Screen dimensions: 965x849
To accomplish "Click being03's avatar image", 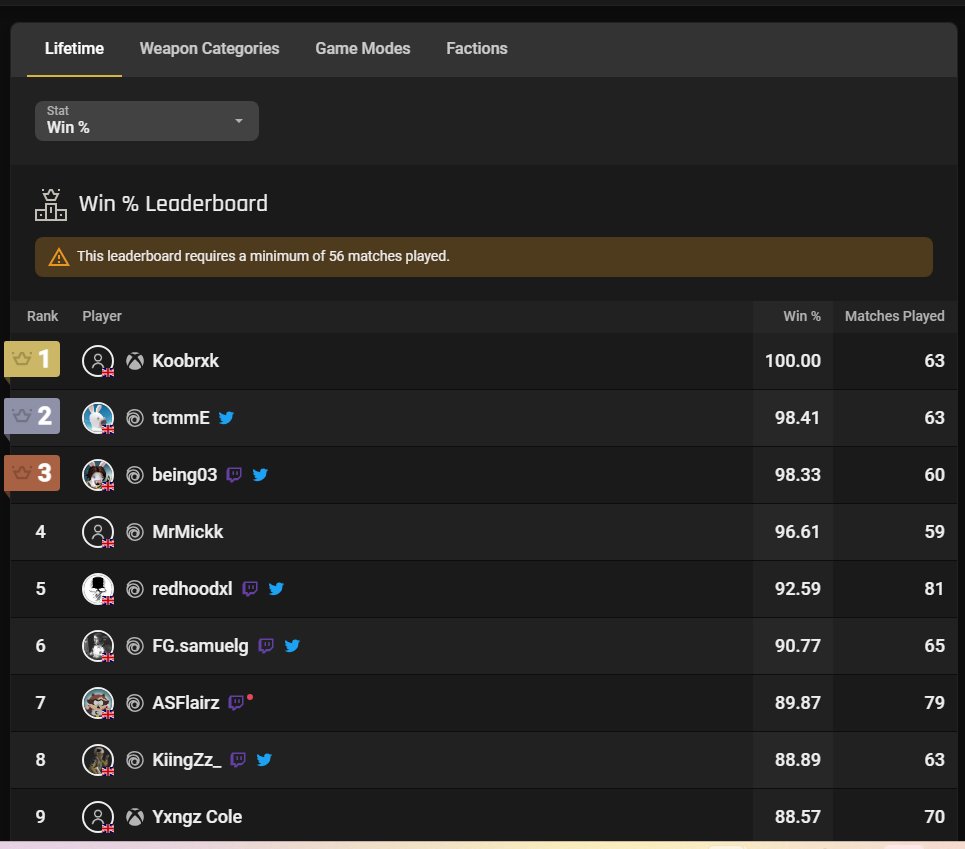I will 98,475.
